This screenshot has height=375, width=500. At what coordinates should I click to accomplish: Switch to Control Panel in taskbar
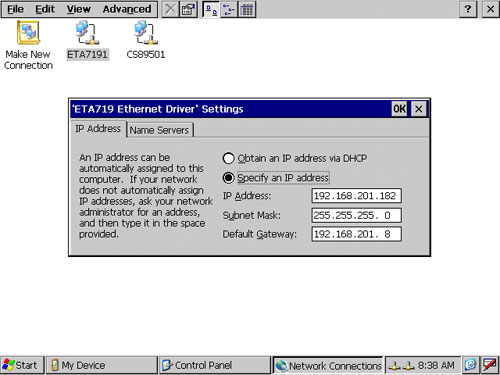click(215, 365)
